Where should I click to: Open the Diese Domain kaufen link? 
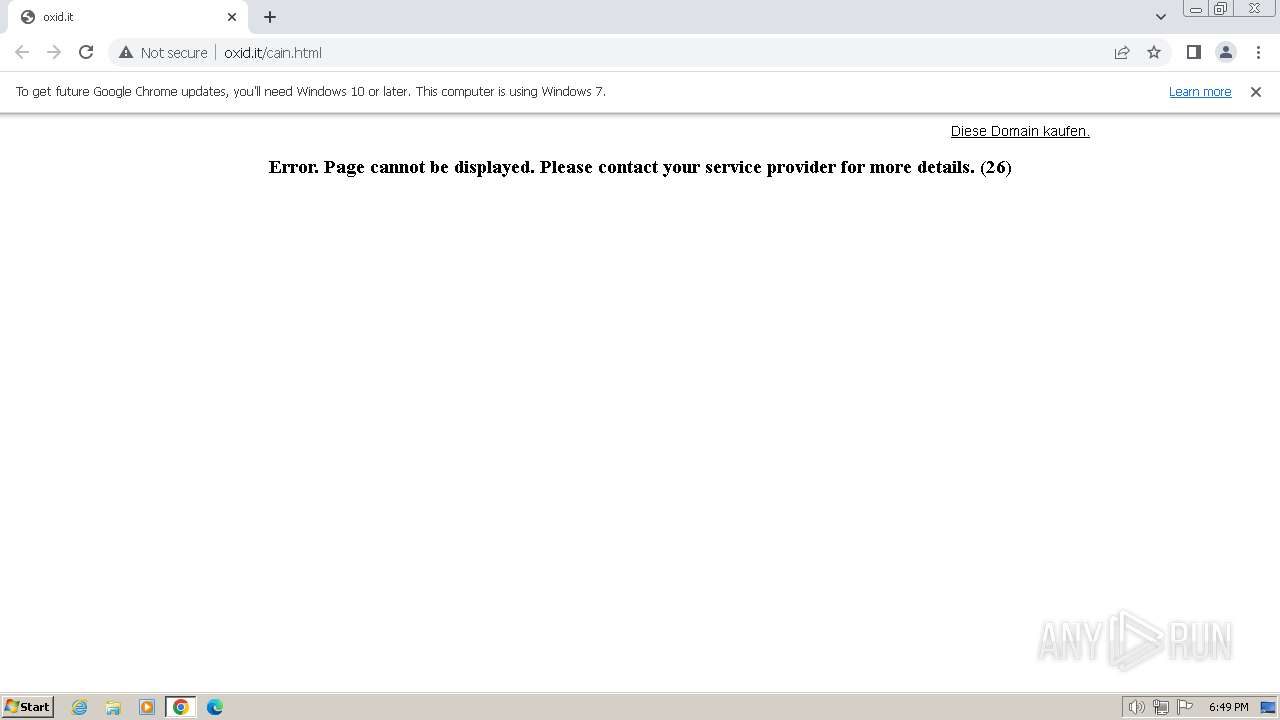tap(1020, 131)
